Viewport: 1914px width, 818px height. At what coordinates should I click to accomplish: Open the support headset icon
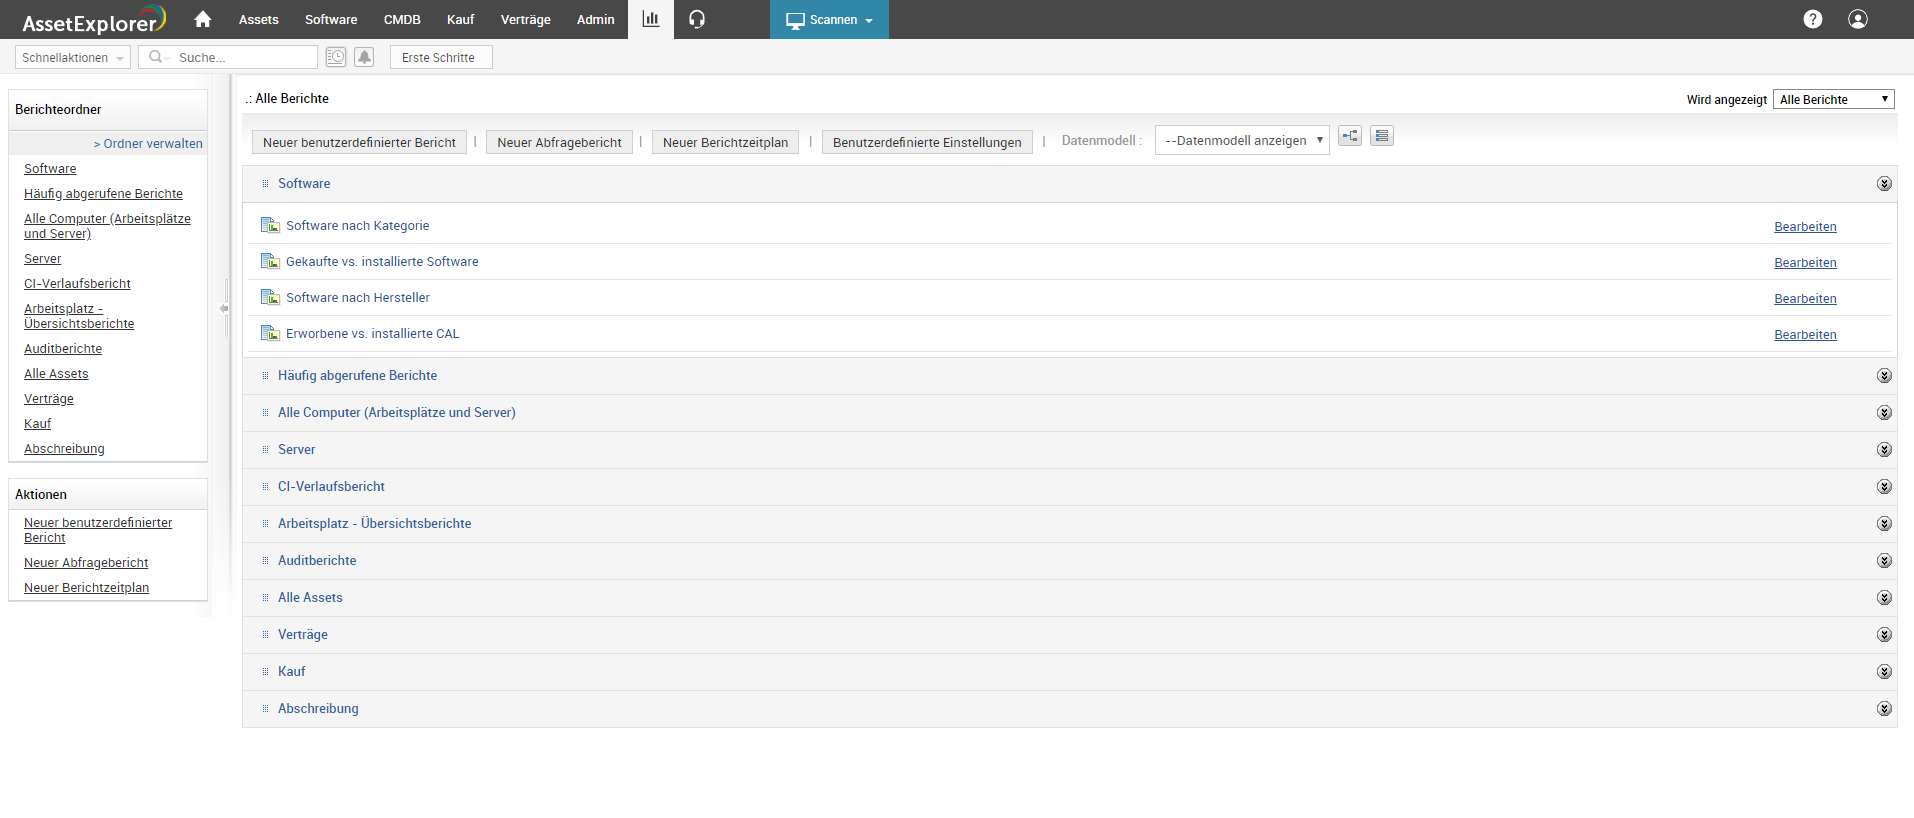click(697, 19)
